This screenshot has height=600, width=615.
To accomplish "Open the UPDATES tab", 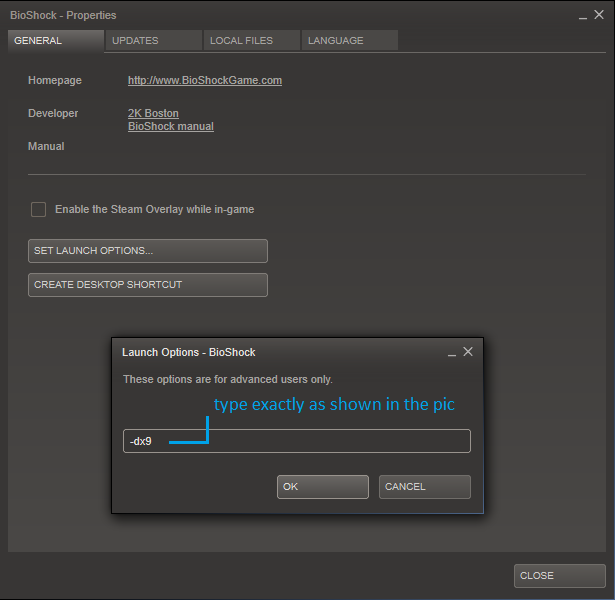I will pos(154,40).
